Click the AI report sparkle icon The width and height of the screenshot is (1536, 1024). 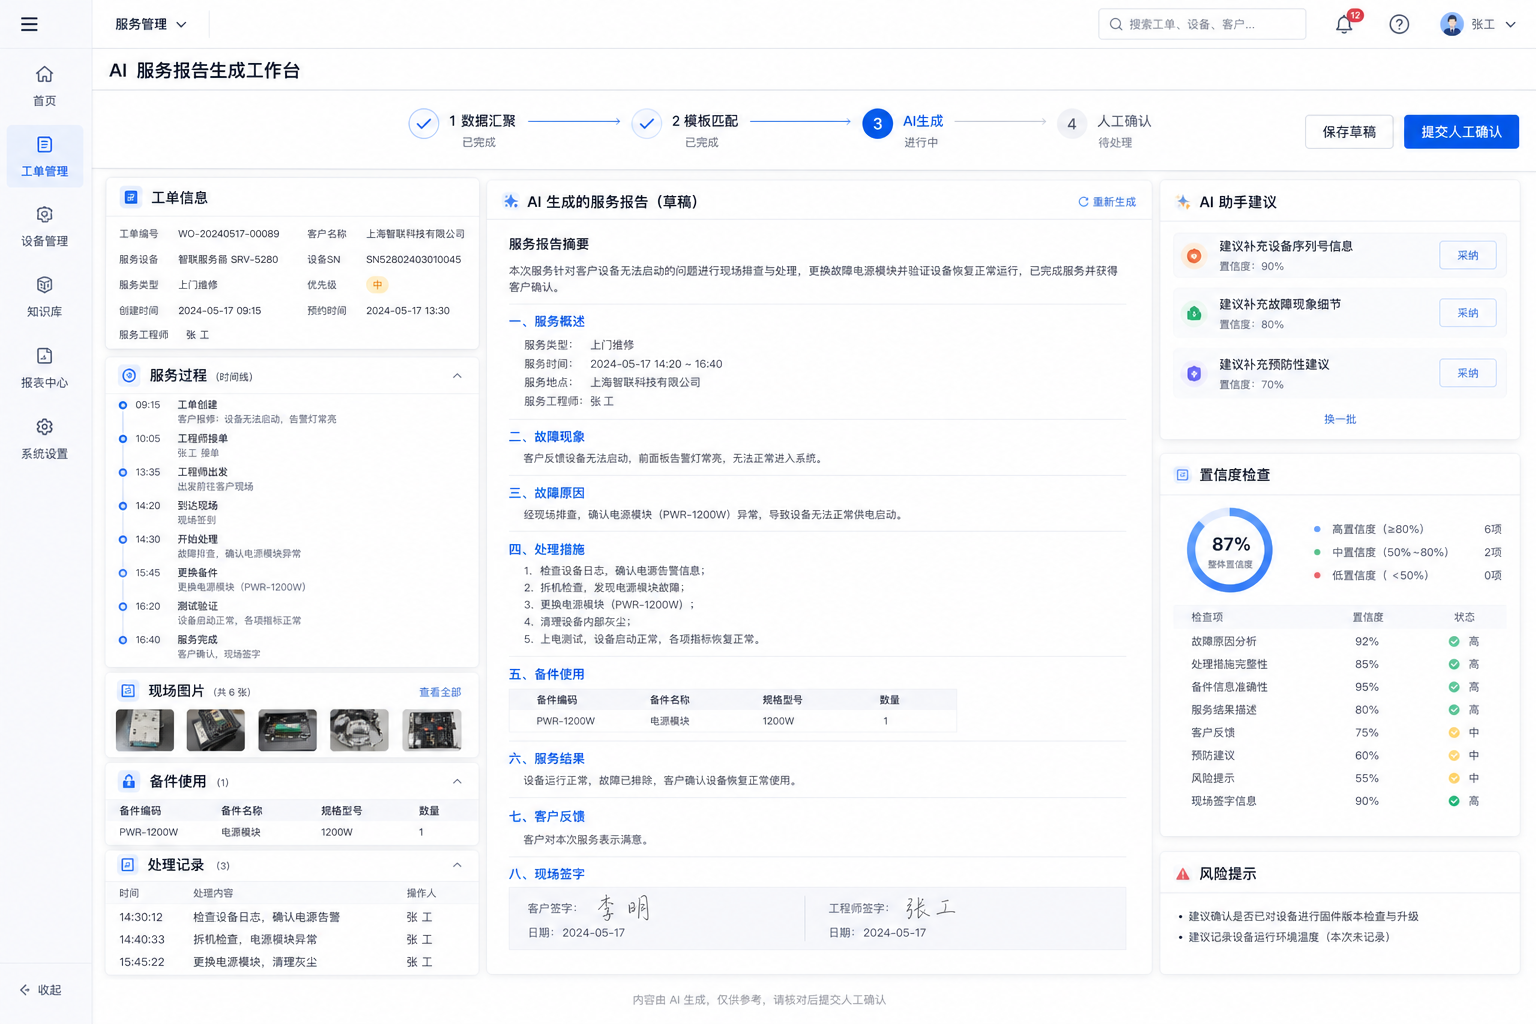(511, 202)
